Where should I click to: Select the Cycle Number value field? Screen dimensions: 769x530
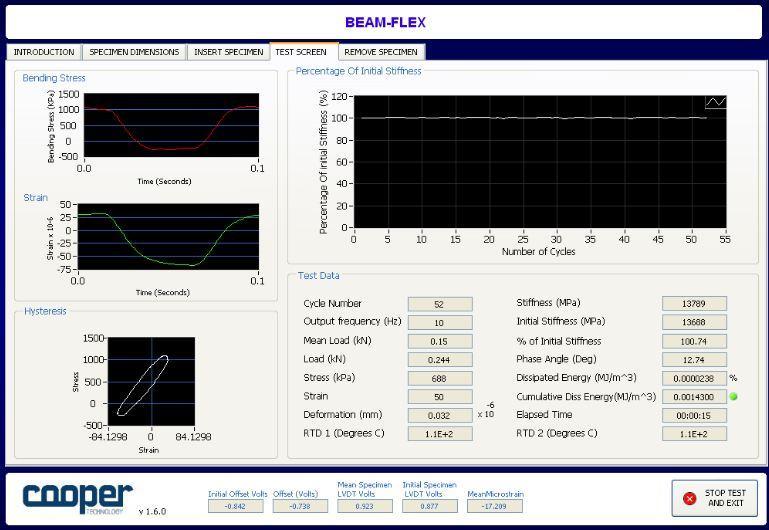pos(440,304)
